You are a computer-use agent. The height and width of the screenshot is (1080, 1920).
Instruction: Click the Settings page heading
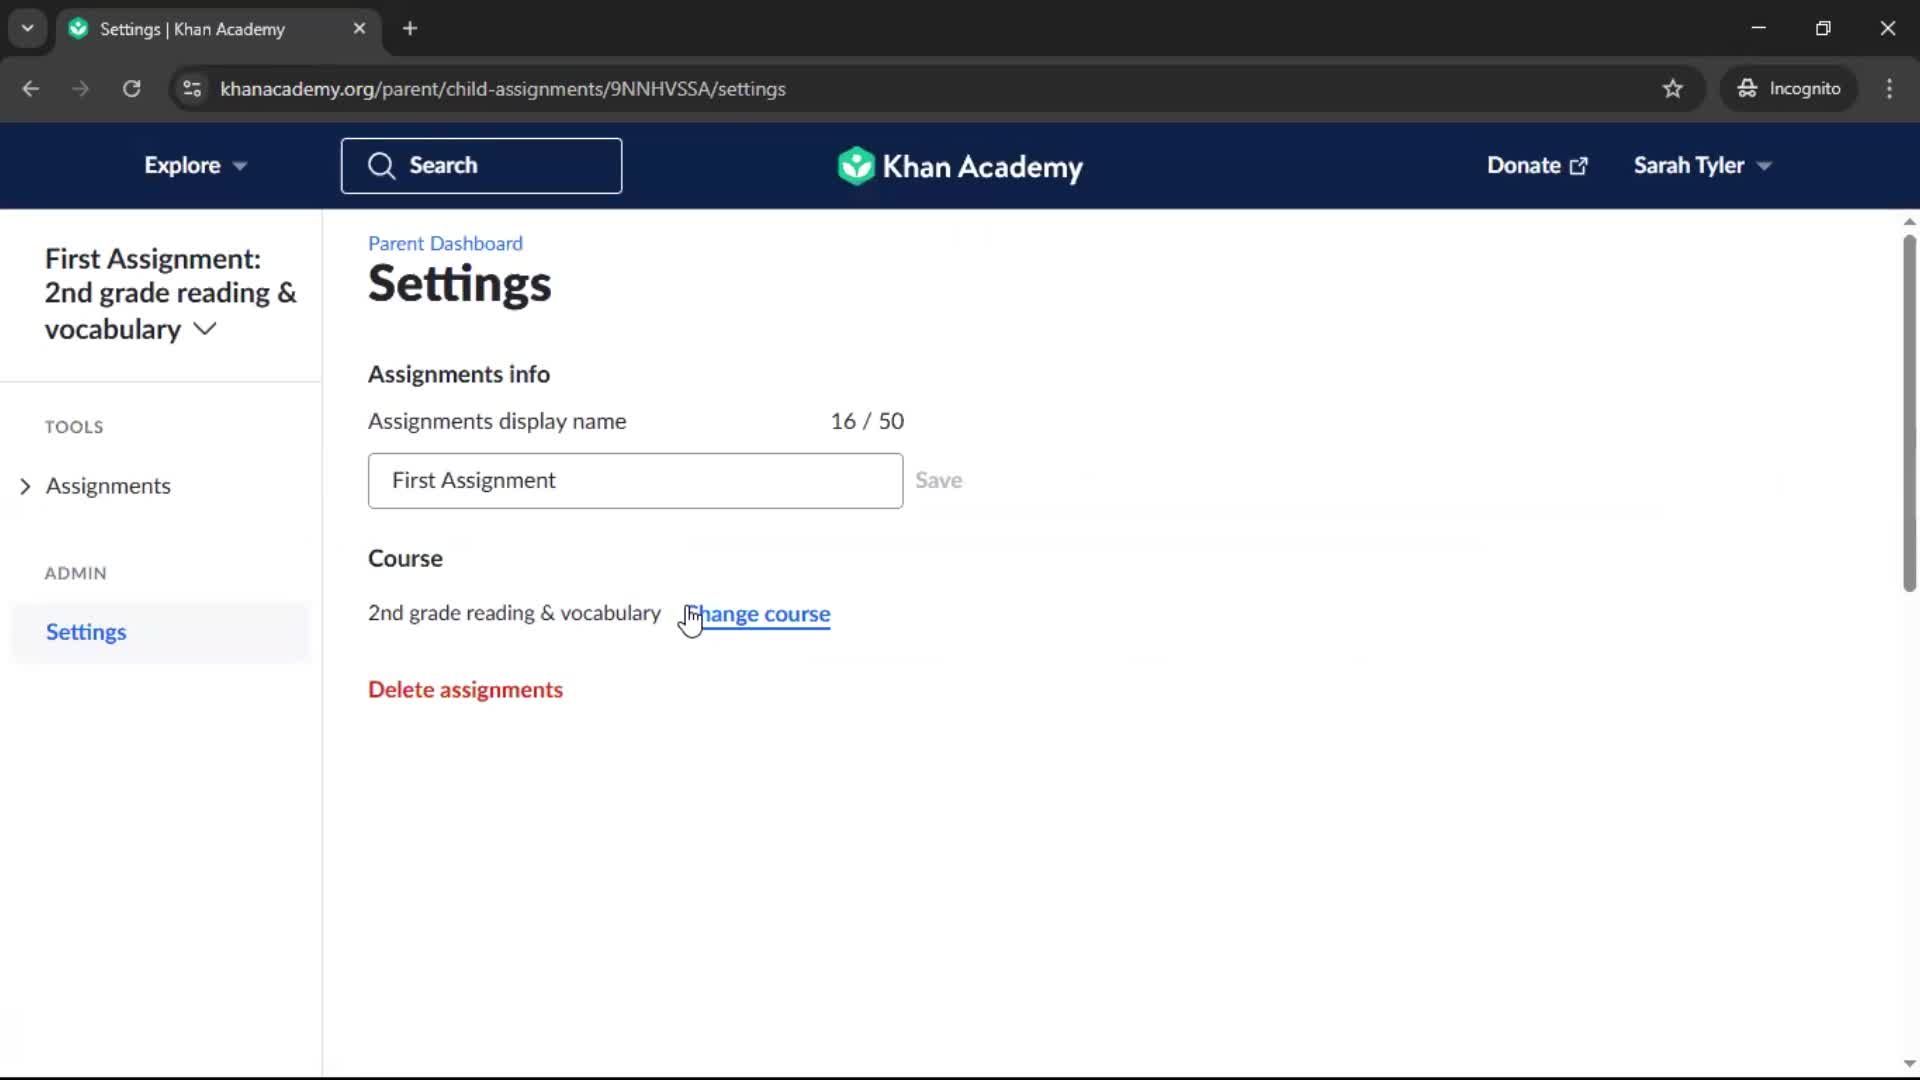[459, 284]
